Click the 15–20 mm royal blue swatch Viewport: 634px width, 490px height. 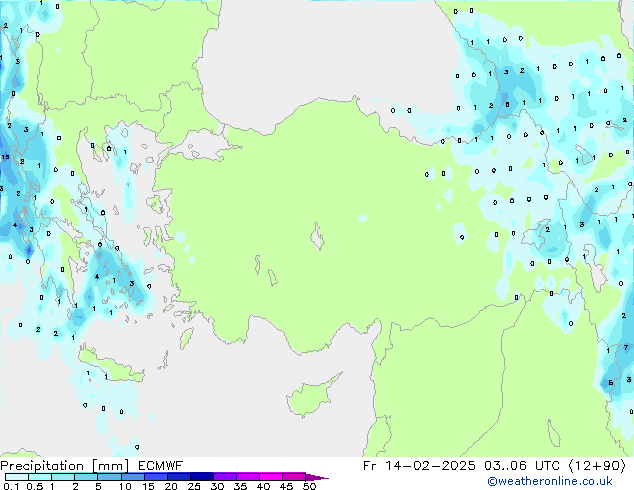coord(156,477)
